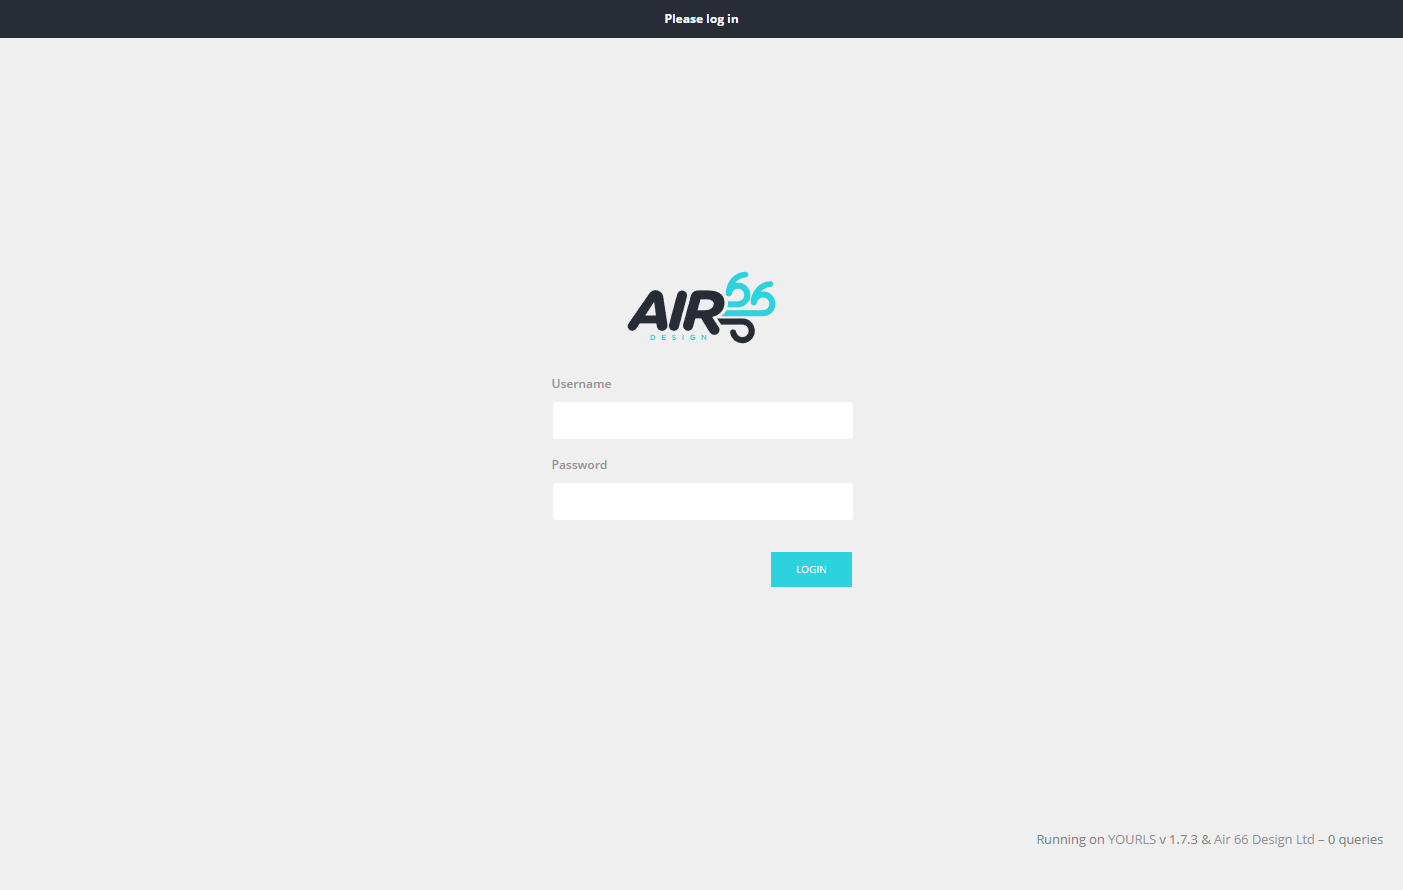This screenshot has width=1403, height=890.
Task: Click the letter R in the logo
Action: click(x=703, y=312)
